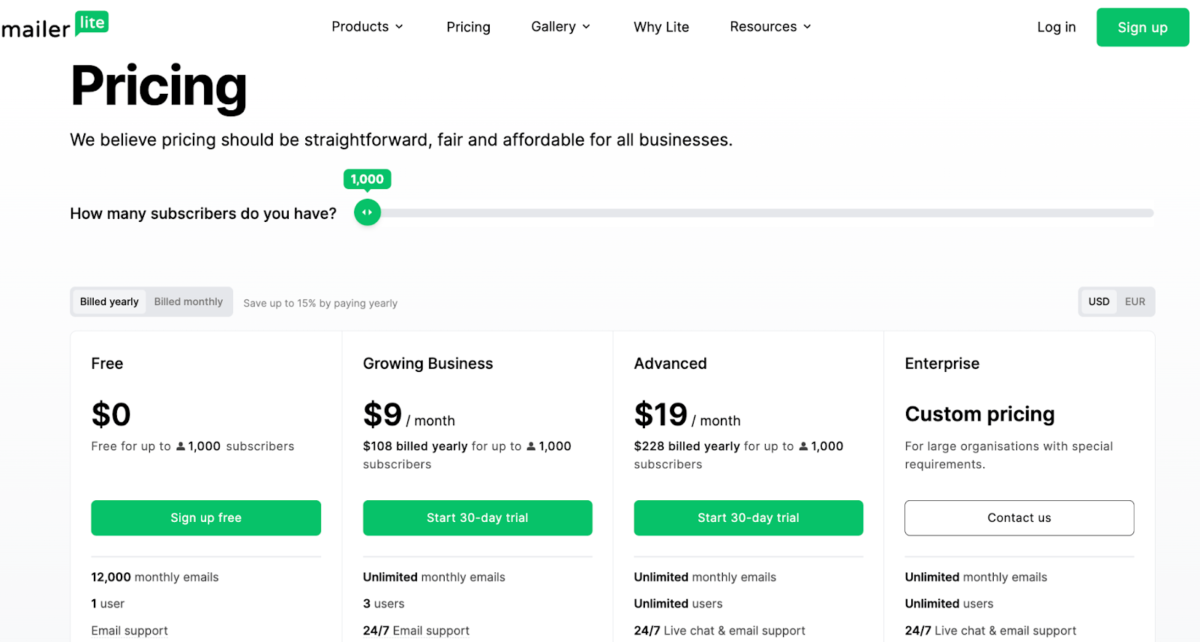Select EUR as the currency
The height and width of the screenshot is (642, 1200).
point(1135,301)
